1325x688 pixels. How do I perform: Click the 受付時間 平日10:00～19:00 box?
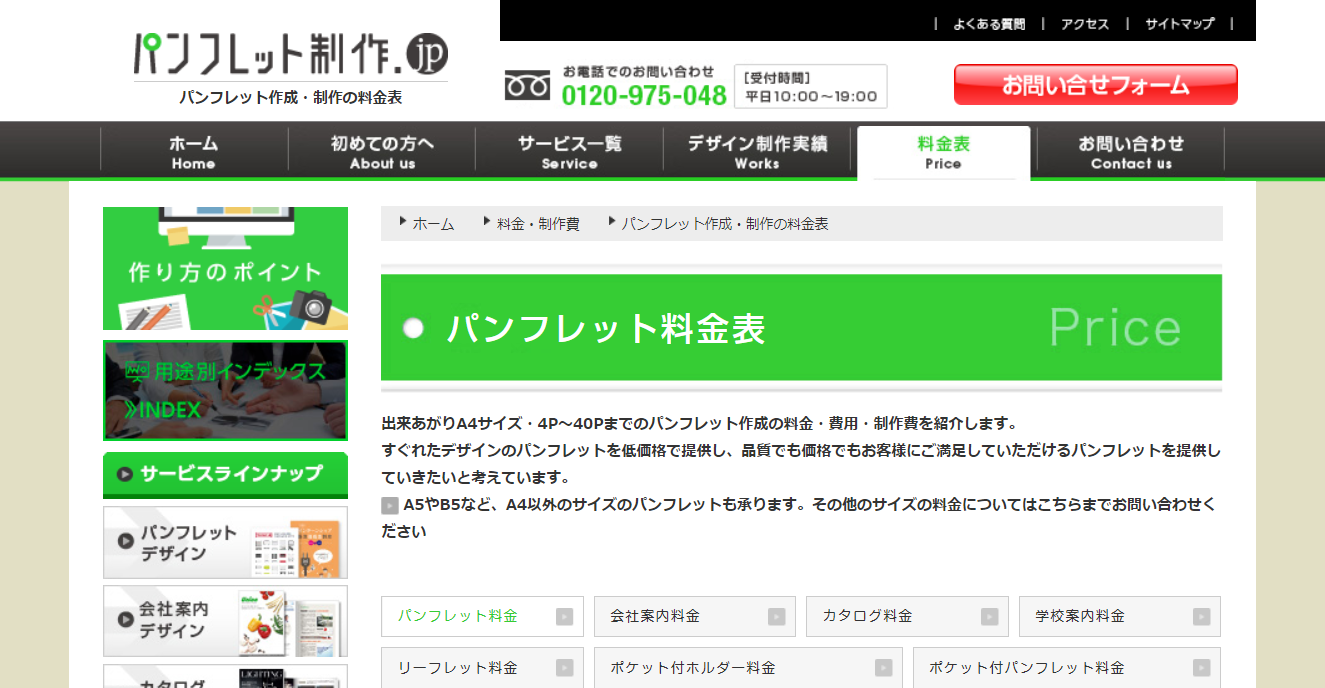[811, 87]
